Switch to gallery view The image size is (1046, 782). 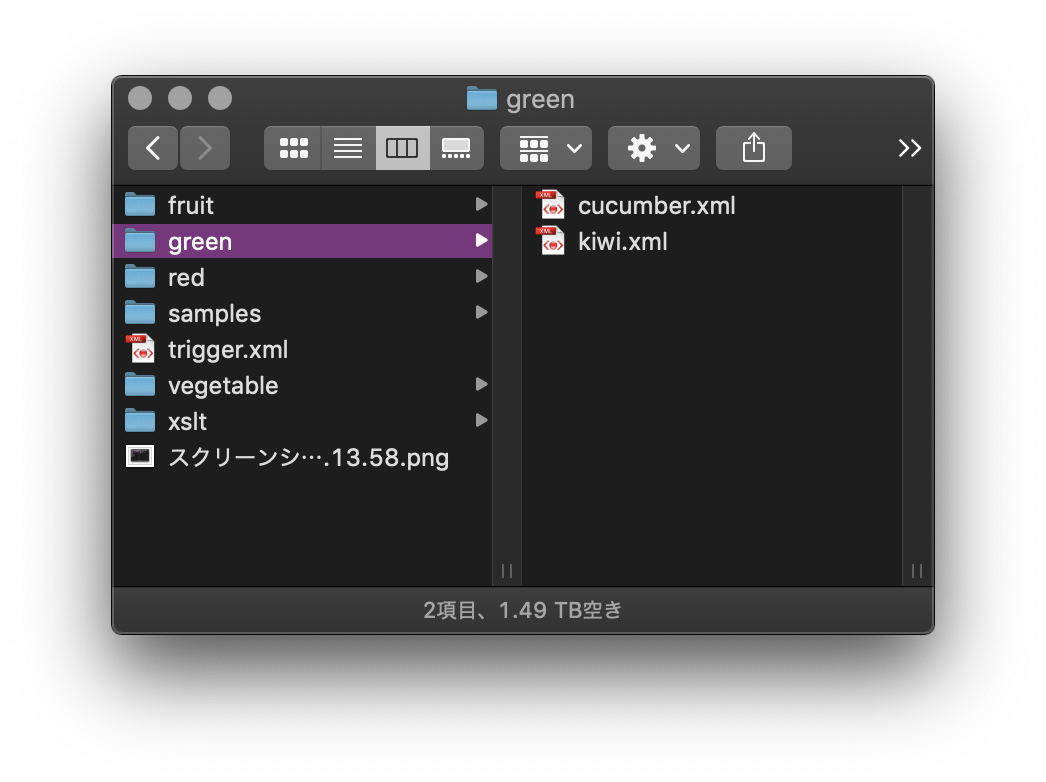[456, 147]
